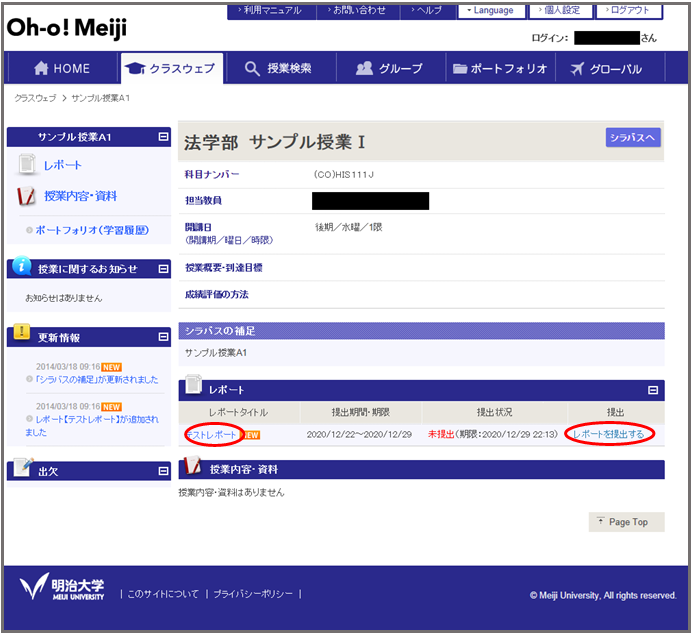Viewport: 694px width, 639px height.
Task: Open the HOME tab
Action: tap(62, 68)
